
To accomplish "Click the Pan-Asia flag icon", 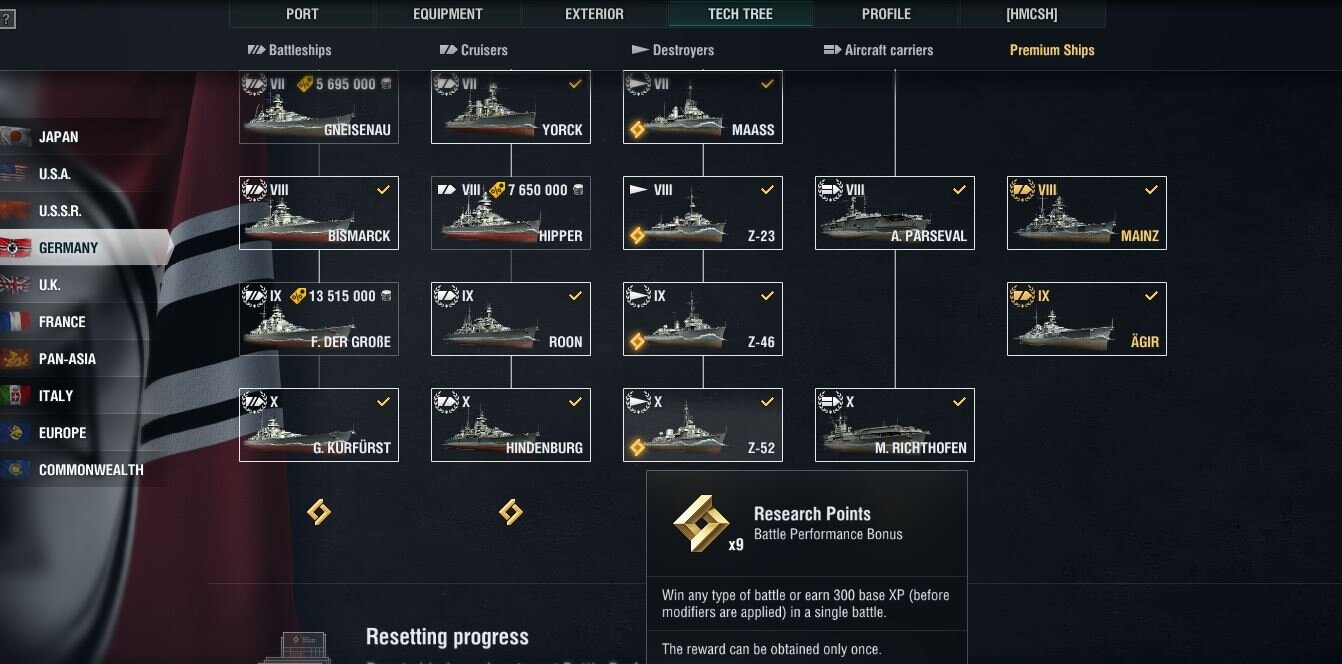I will coord(16,359).
